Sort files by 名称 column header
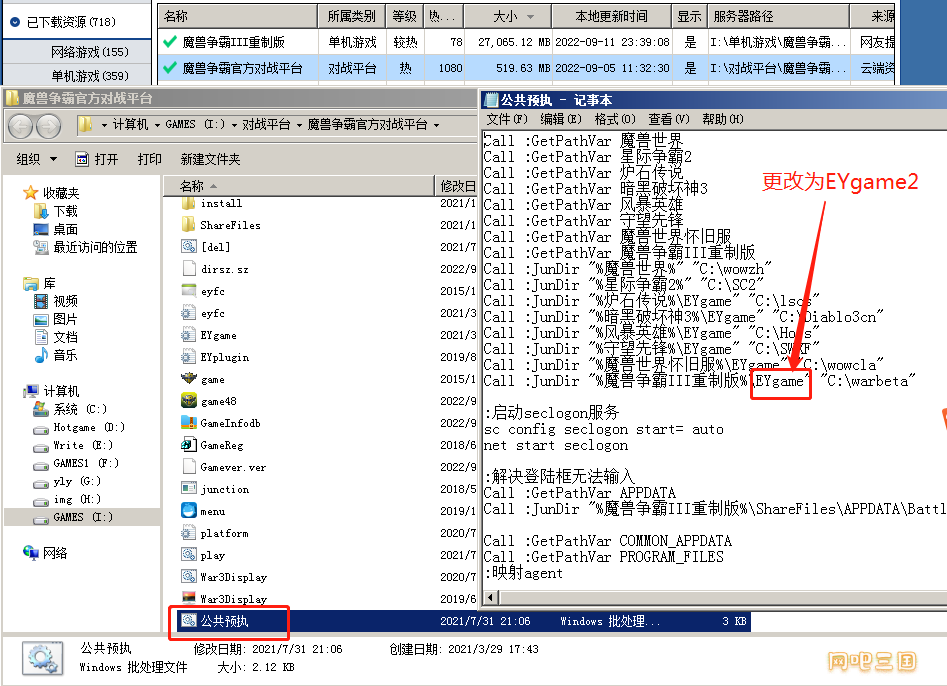 tap(298, 186)
